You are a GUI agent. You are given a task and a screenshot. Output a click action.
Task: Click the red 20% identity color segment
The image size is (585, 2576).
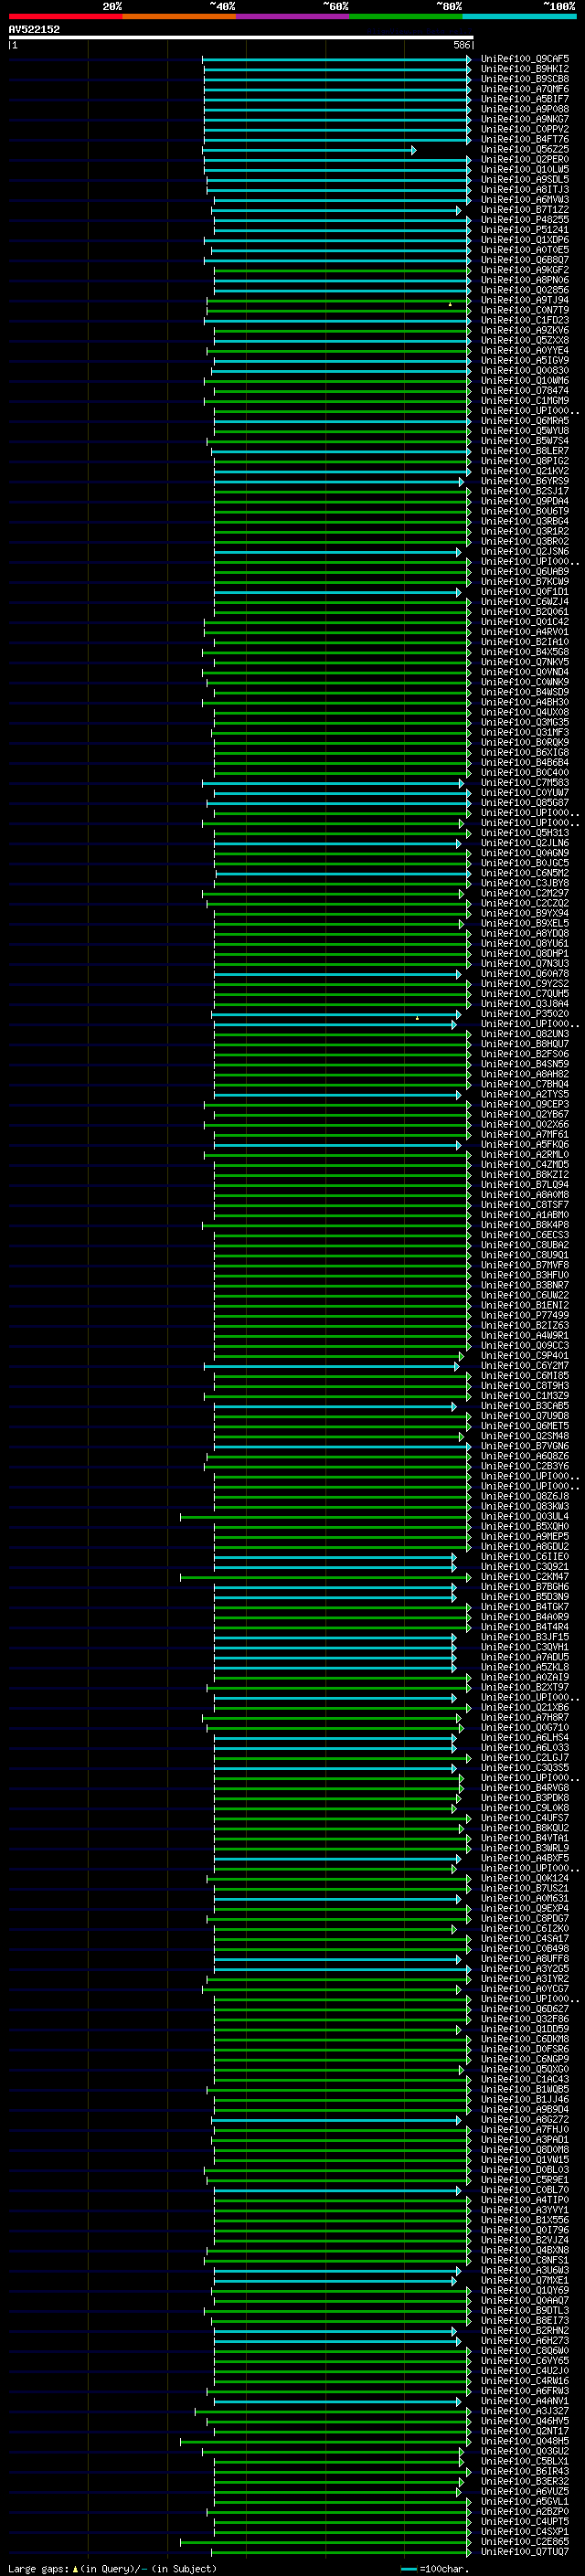[x=66, y=16]
